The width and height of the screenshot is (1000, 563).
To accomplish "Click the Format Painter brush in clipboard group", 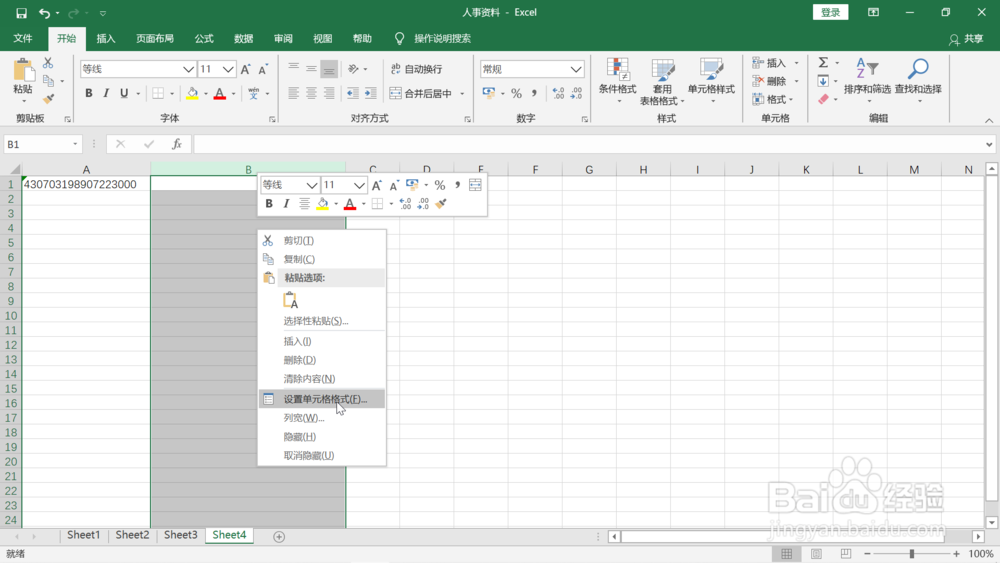I will click(48, 99).
